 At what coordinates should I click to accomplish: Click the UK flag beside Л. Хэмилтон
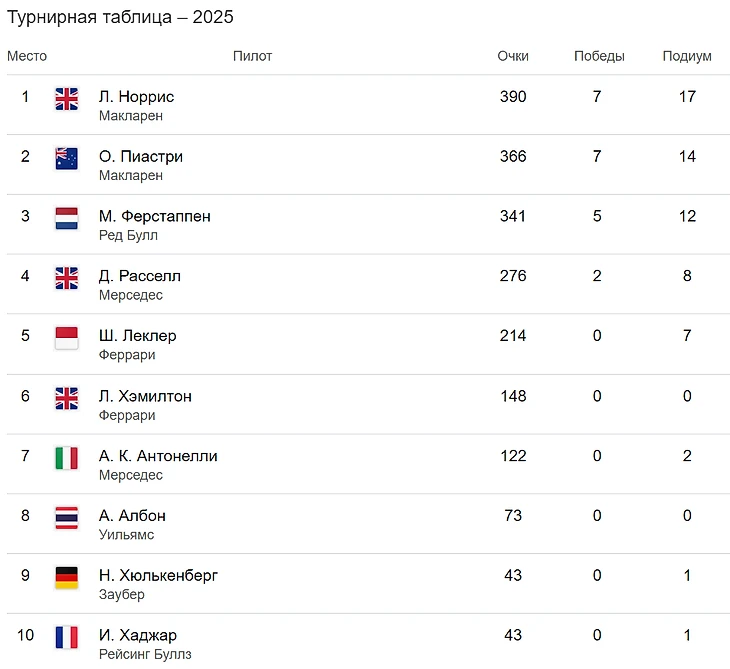tap(66, 398)
